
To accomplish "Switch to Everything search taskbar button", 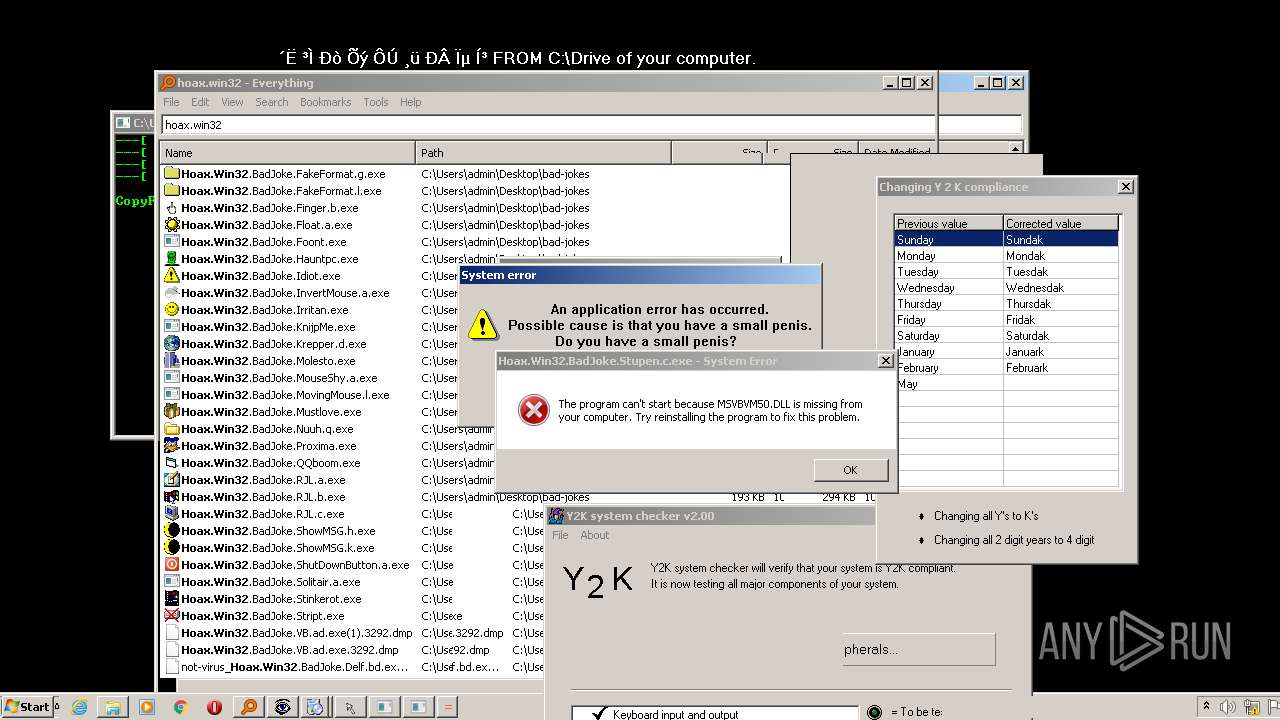I will click(248, 707).
